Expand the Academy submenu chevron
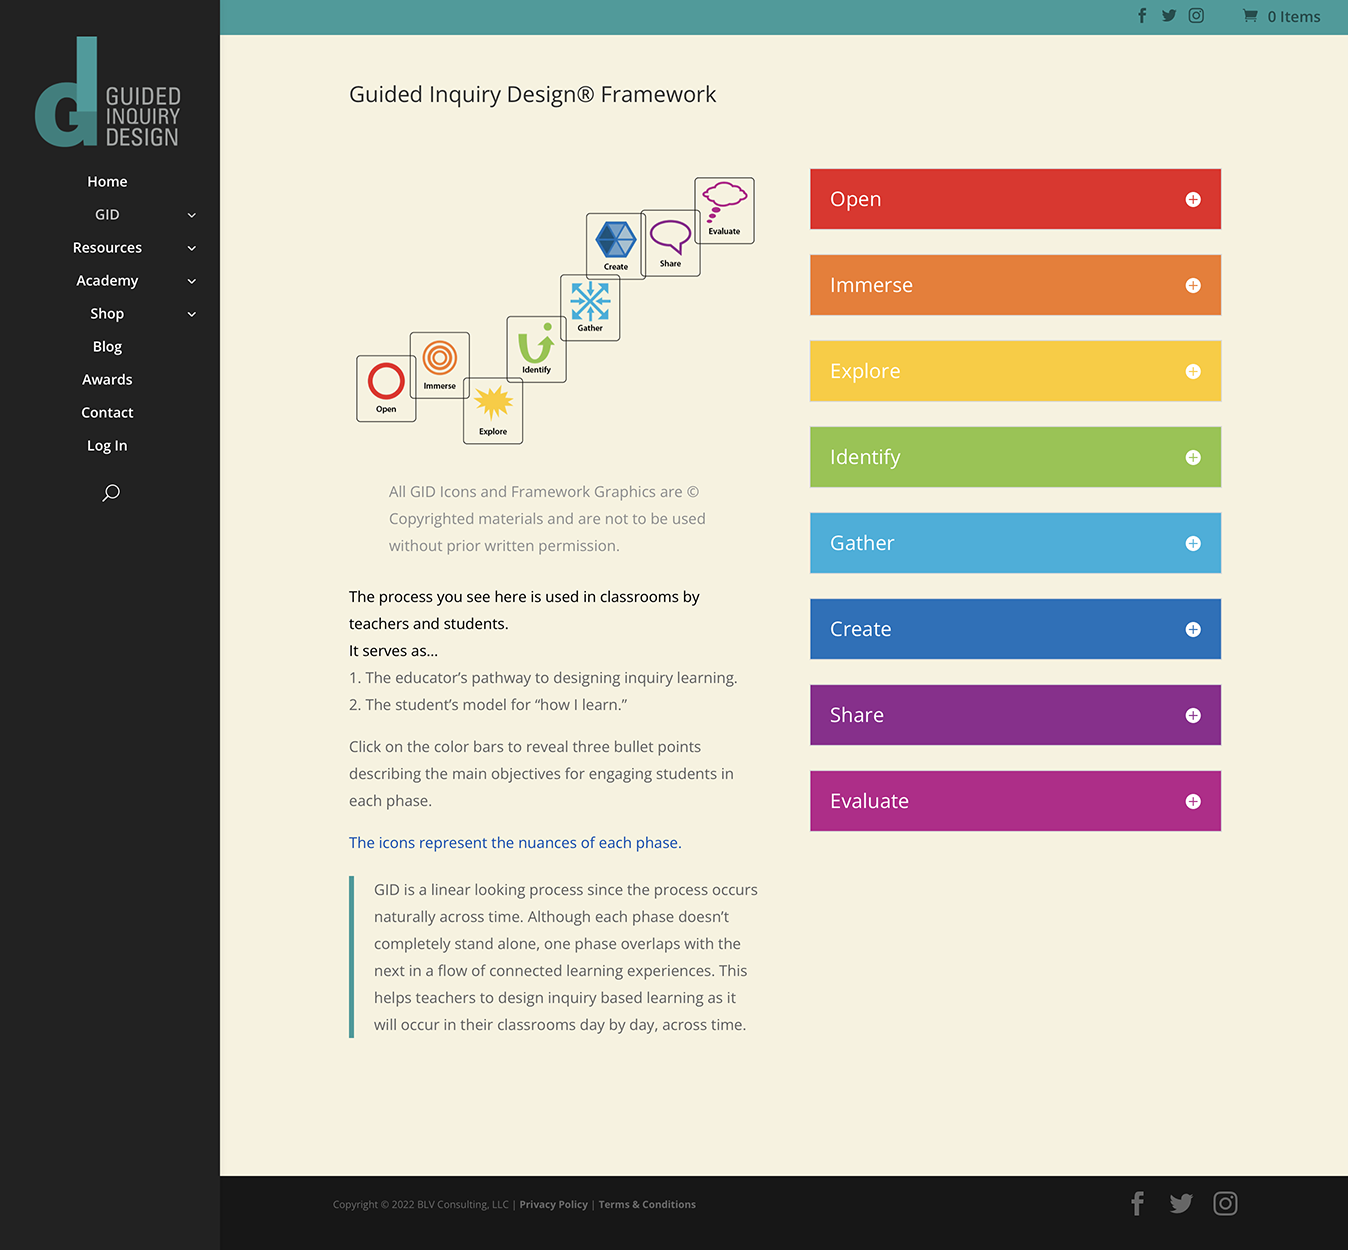 tap(192, 281)
